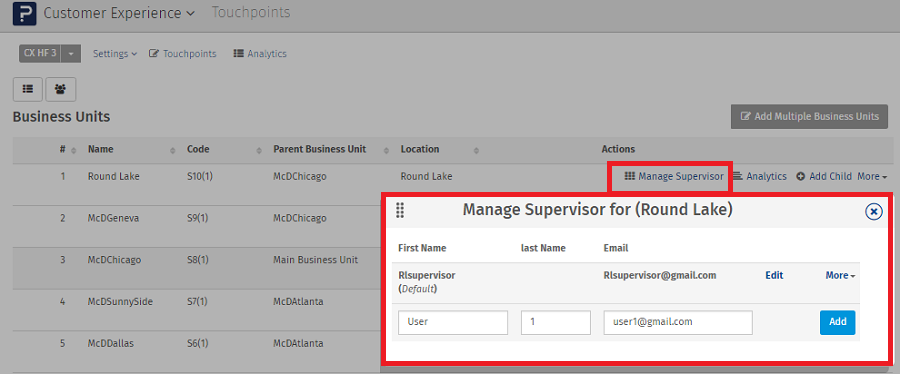Expand More menu in Round Lake row
Viewport: 900px width, 374px height.
872,176
